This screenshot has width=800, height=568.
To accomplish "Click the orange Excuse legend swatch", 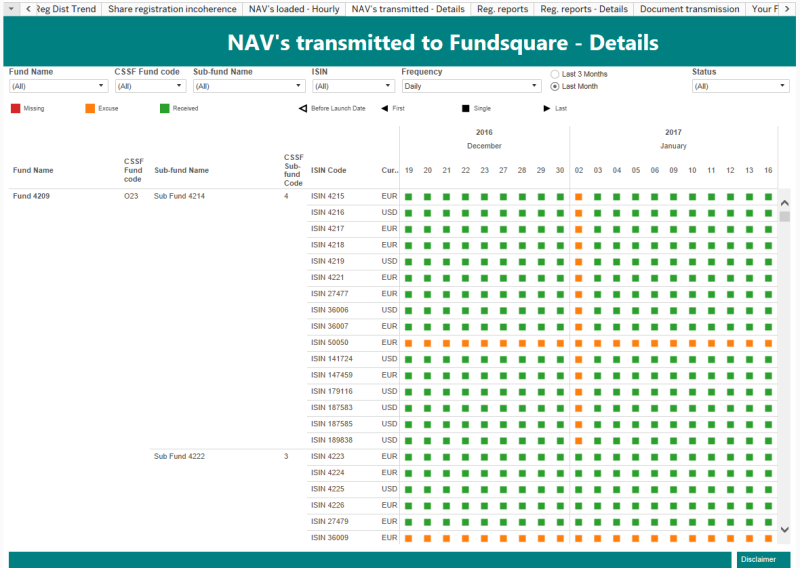I will (x=90, y=108).
